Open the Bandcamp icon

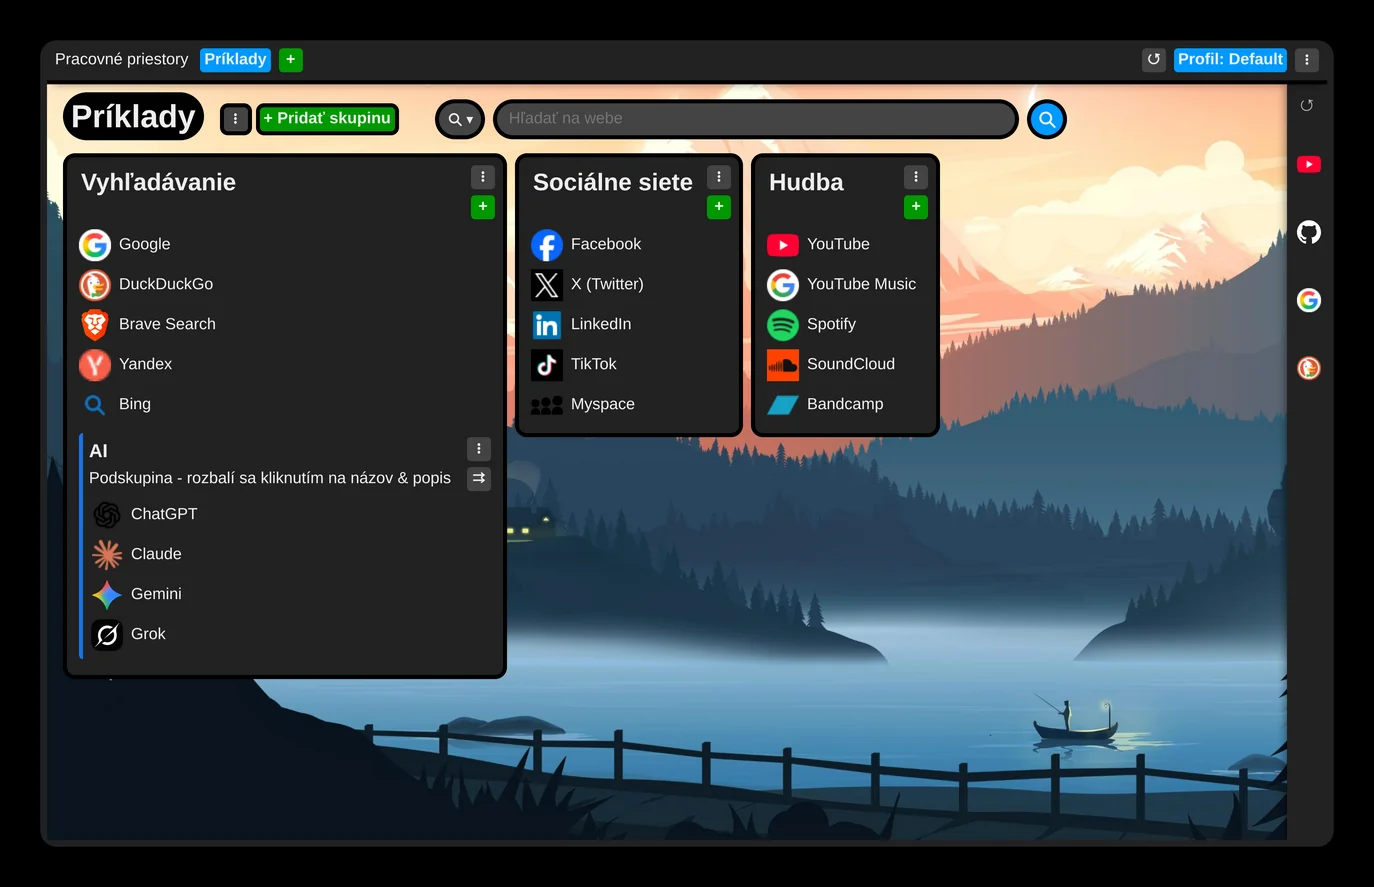coord(783,405)
